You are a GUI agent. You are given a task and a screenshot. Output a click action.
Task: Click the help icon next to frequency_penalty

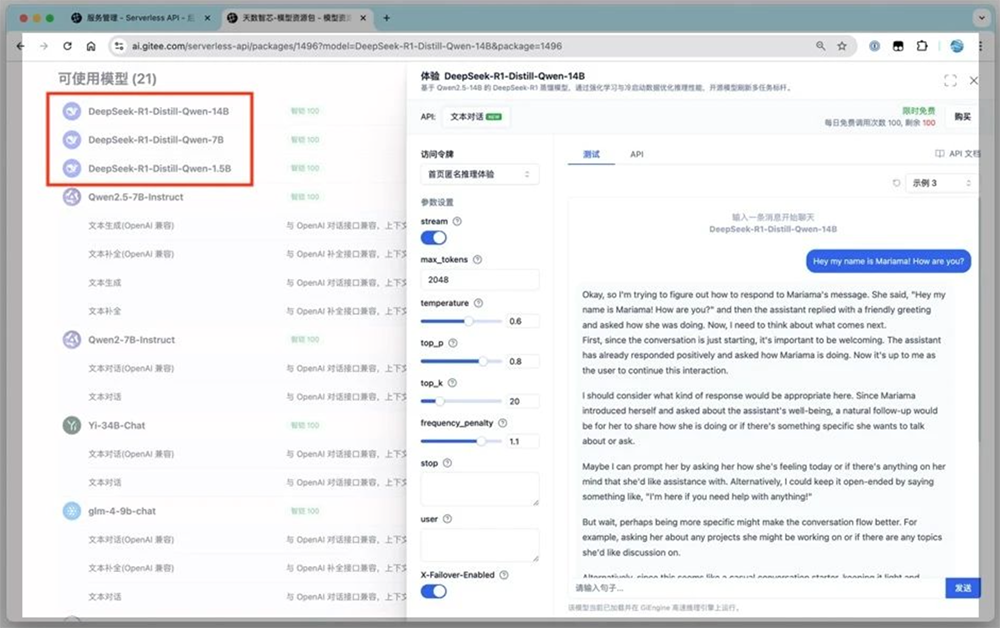pos(502,423)
